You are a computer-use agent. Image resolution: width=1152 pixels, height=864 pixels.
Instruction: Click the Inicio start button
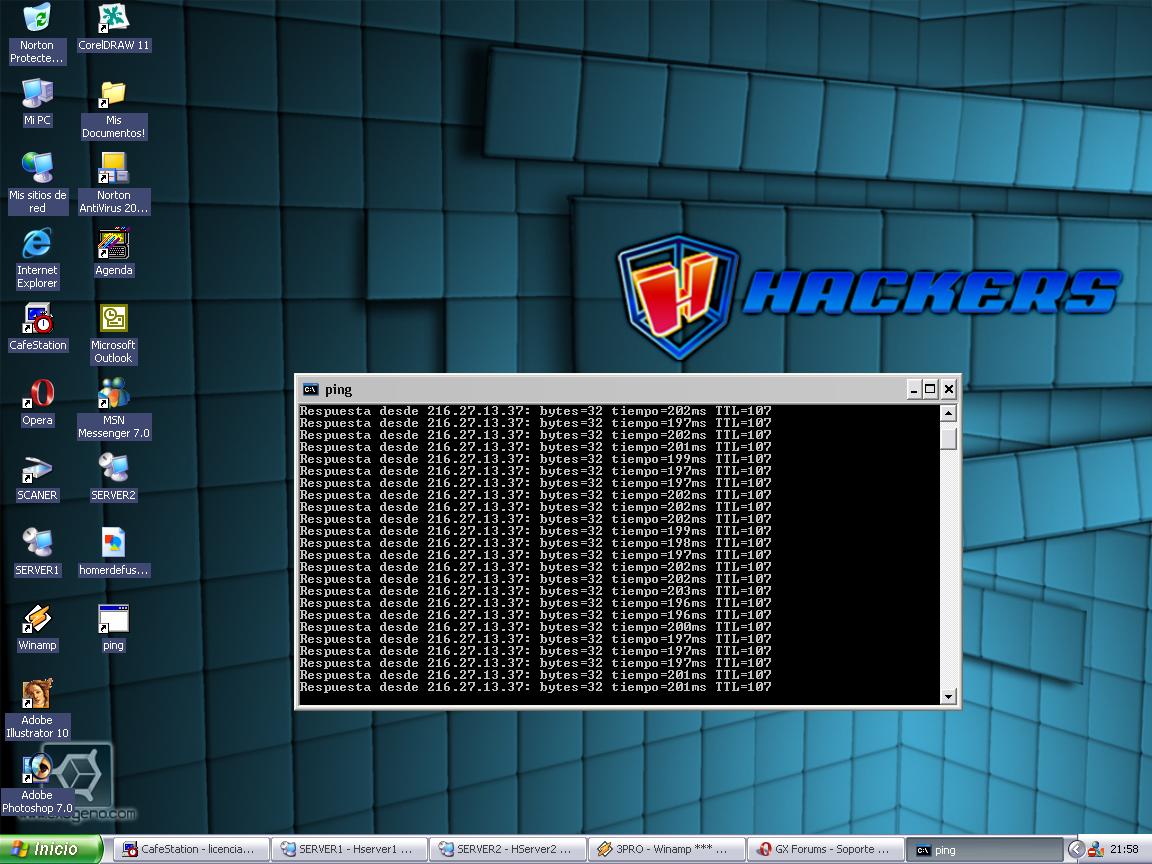tap(49, 849)
